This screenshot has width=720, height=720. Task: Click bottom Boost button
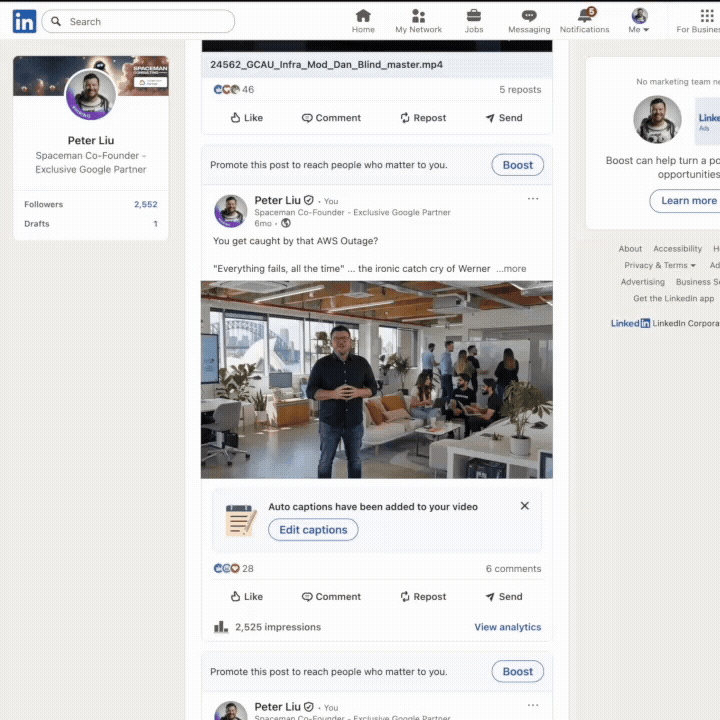pyautogui.click(x=518, y=671)
